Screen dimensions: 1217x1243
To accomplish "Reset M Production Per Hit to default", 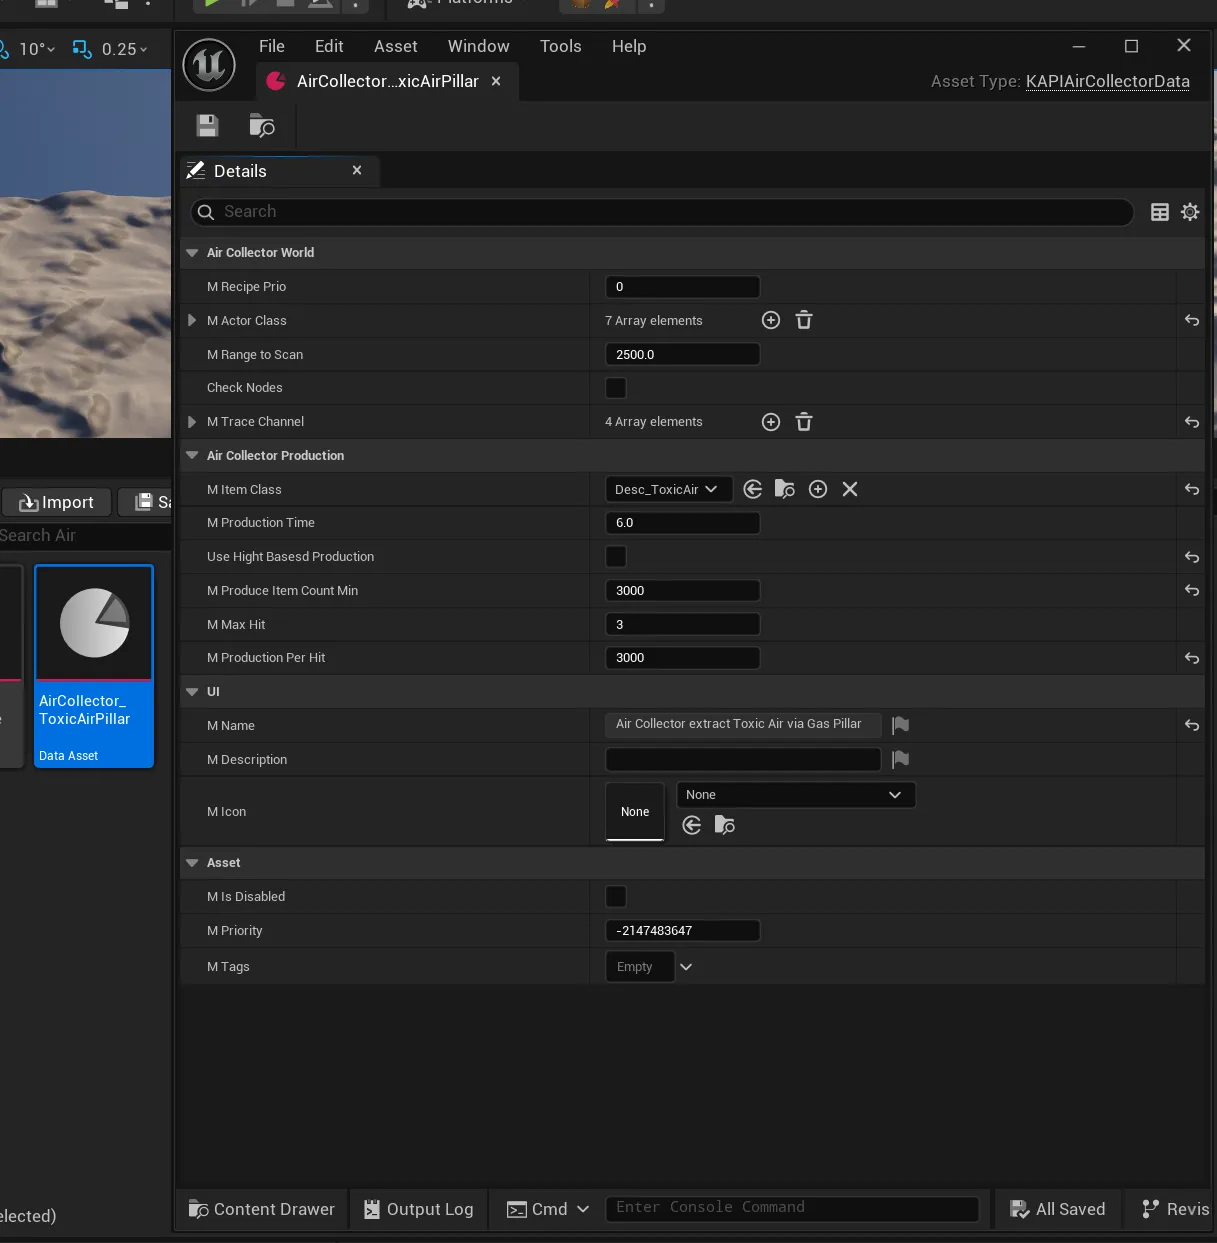I will pyautogui.click(x=1192, y=658).
